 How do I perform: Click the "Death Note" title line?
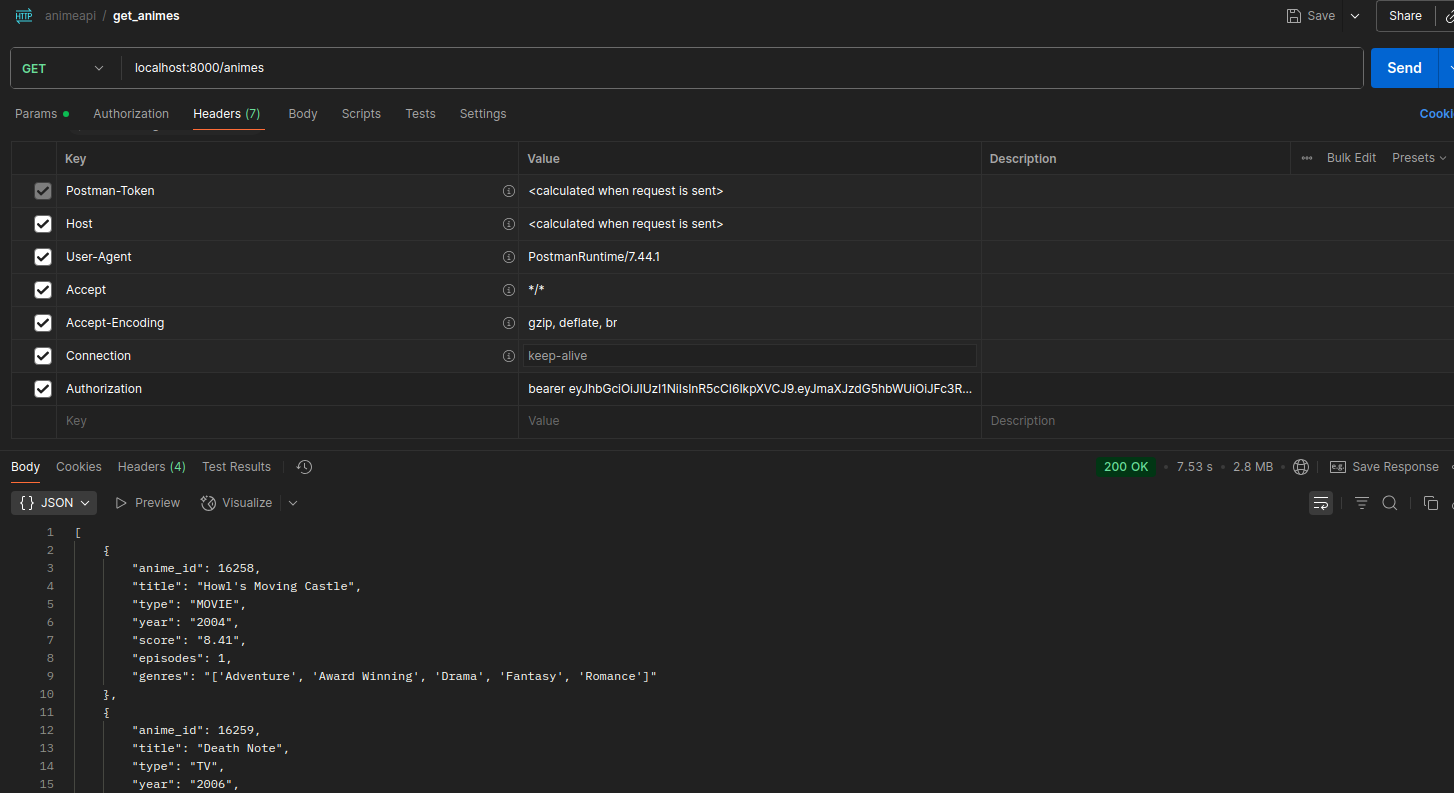click(x=211, y=748)
